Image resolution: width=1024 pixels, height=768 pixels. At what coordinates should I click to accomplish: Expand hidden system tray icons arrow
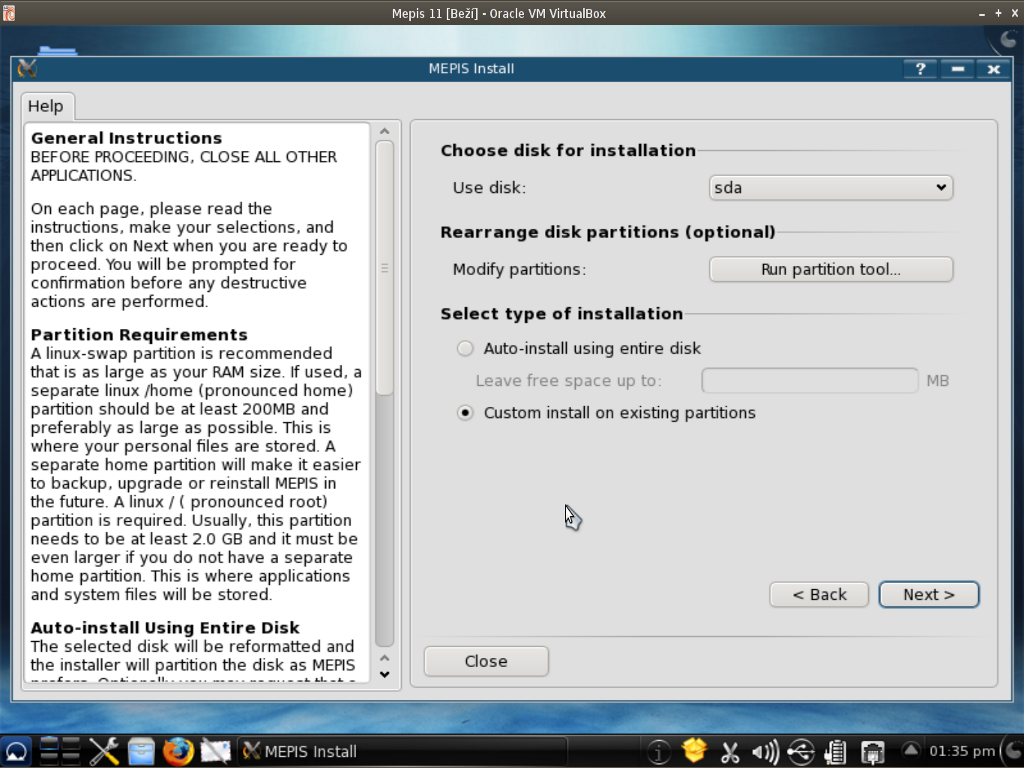911,750
